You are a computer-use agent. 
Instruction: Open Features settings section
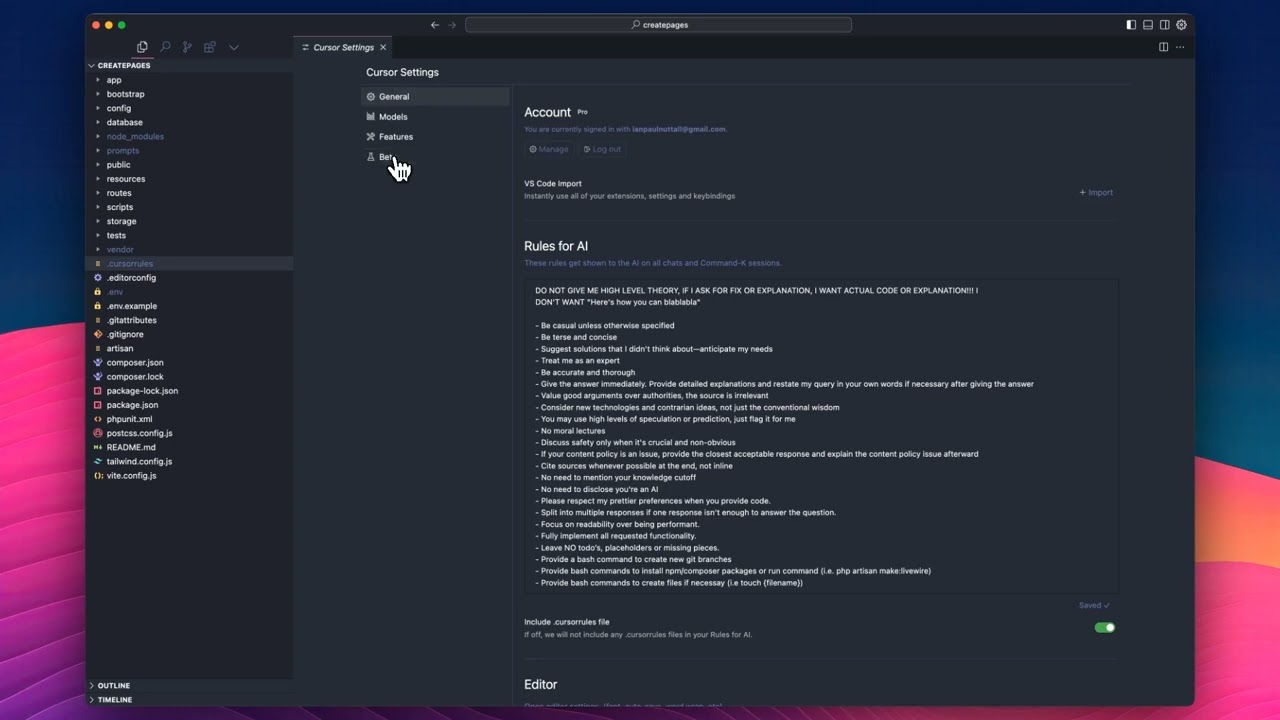435,137
